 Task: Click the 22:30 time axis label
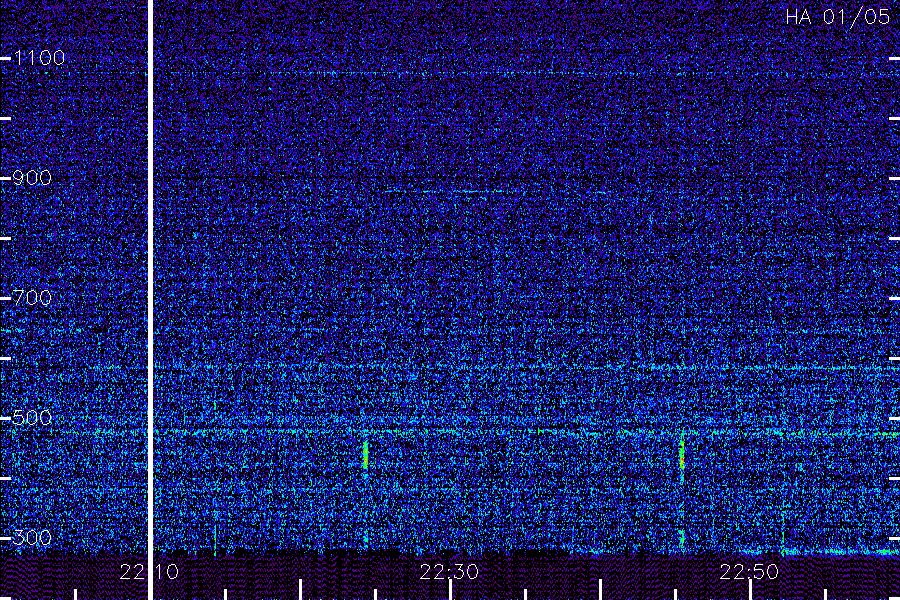(449, 571)
